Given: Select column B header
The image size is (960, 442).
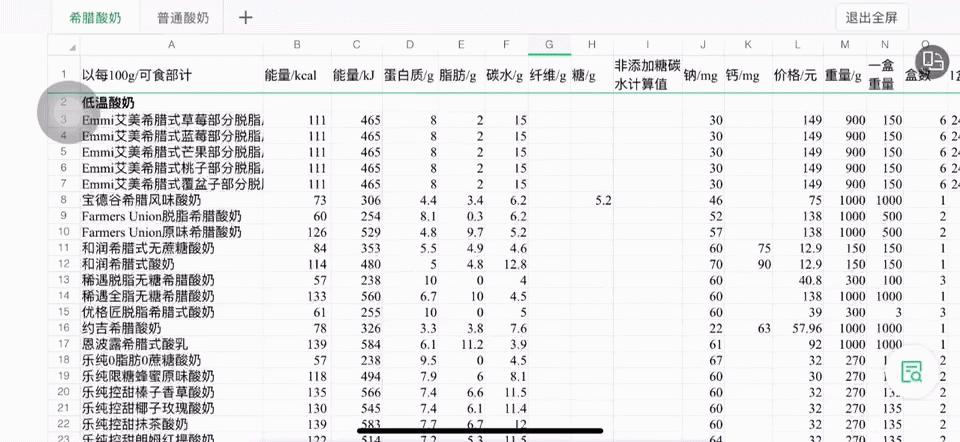Looking at the screenshot, I should coord(297,45).
